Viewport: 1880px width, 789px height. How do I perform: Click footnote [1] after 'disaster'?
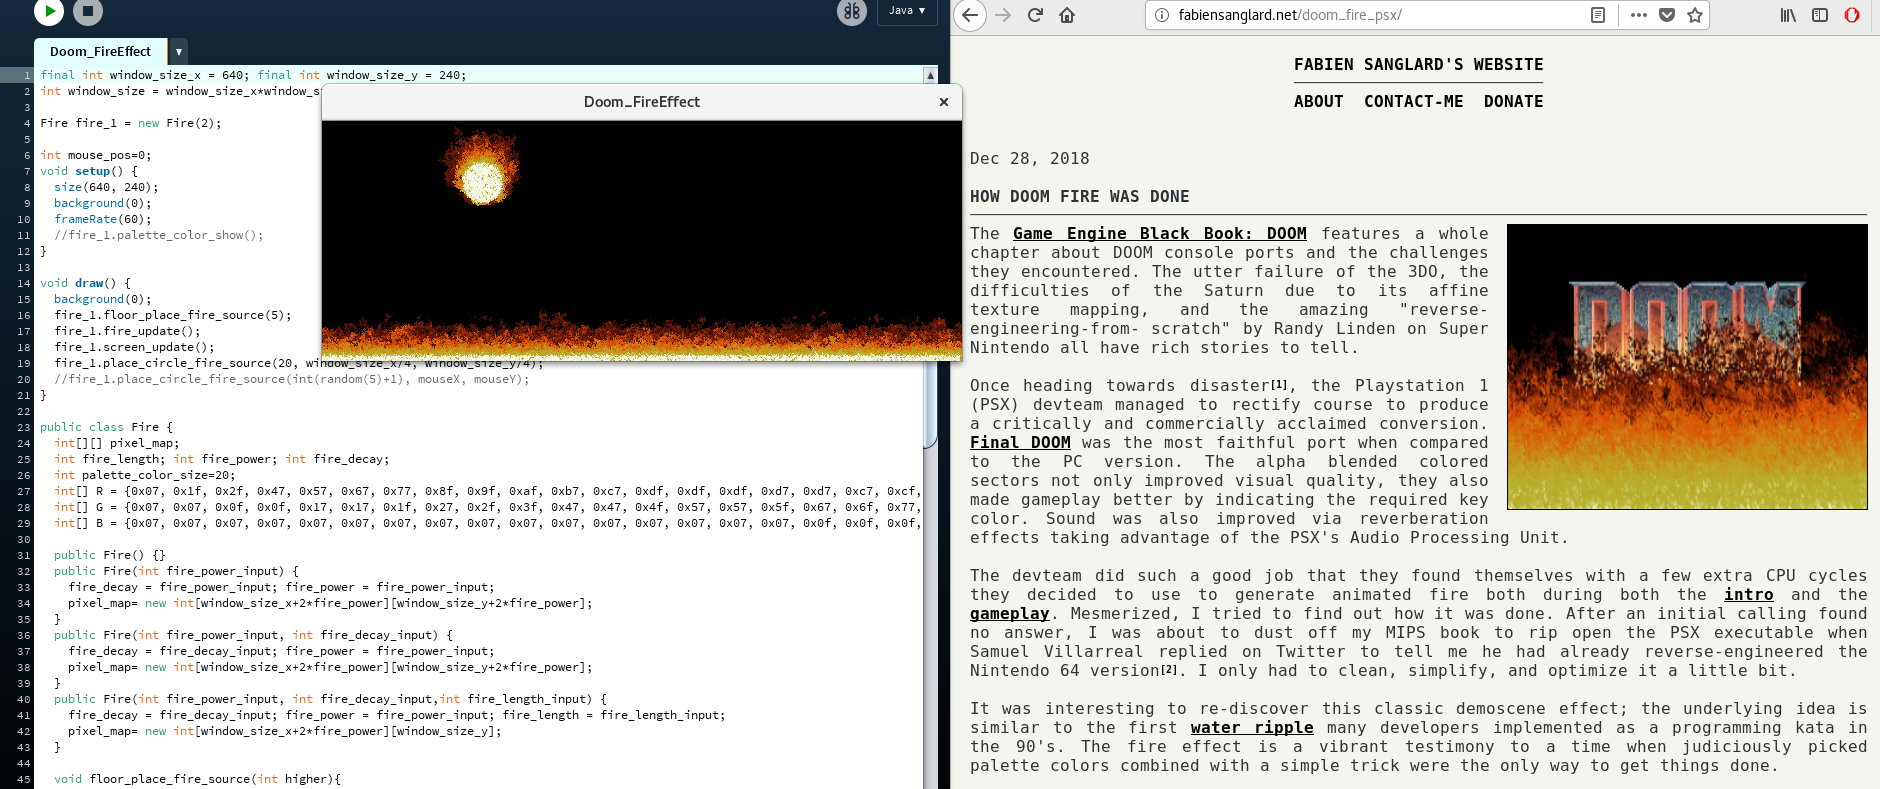point(1279,385)
